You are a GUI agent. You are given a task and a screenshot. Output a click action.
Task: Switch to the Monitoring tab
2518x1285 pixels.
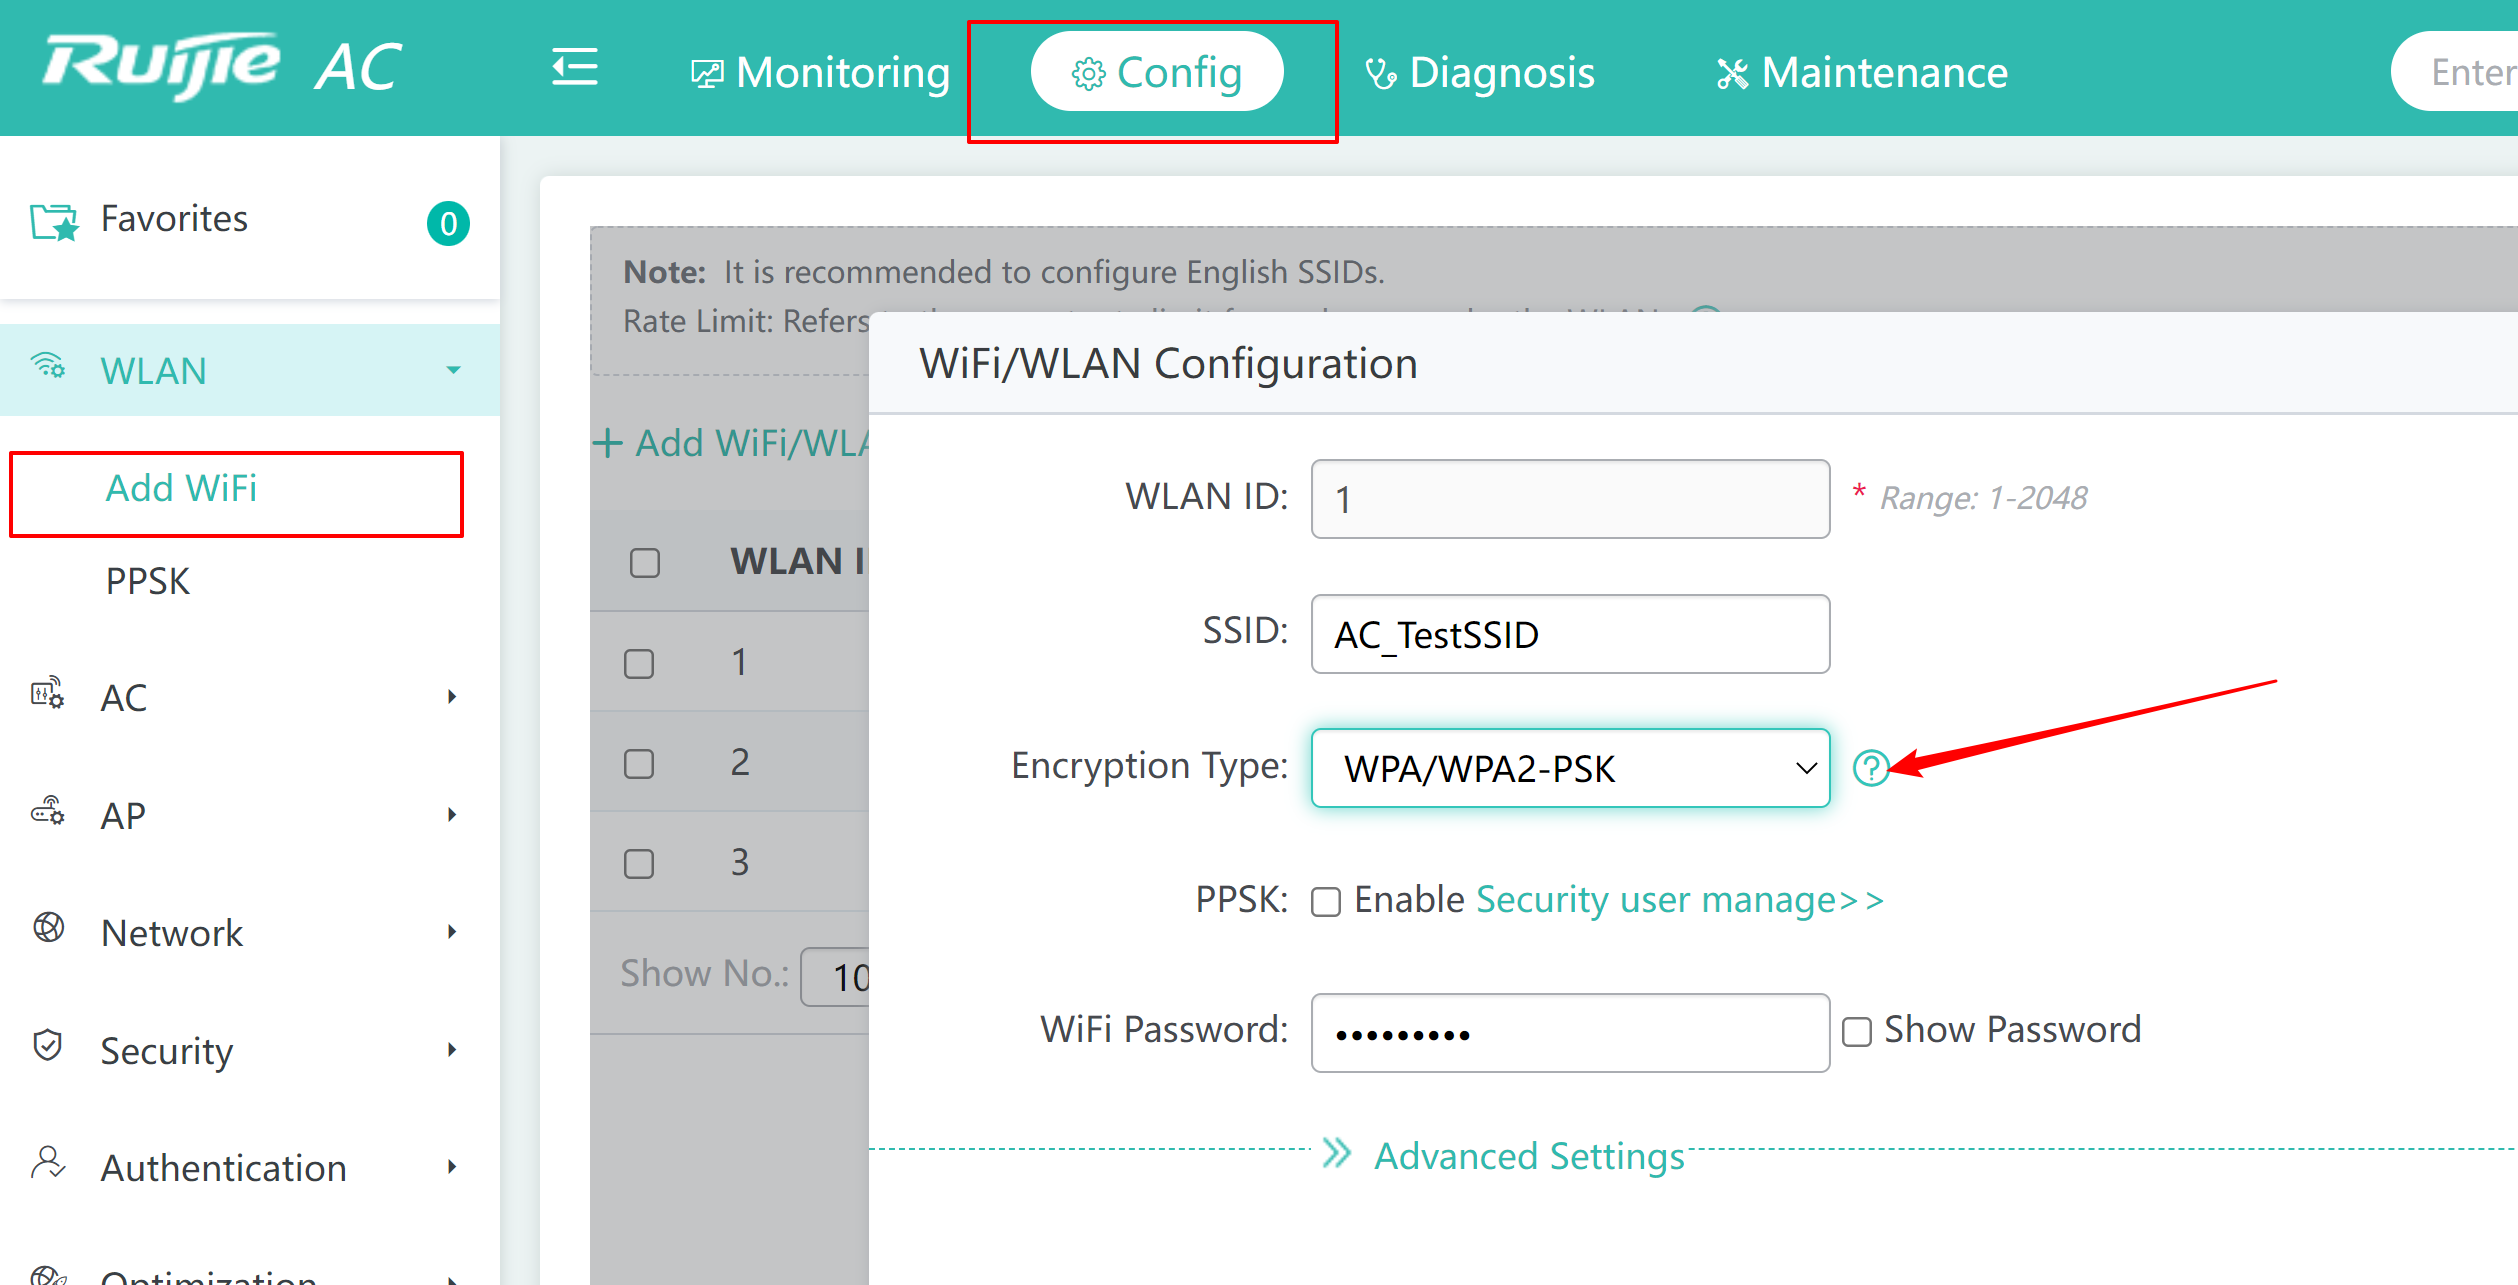tap(821, 73)
